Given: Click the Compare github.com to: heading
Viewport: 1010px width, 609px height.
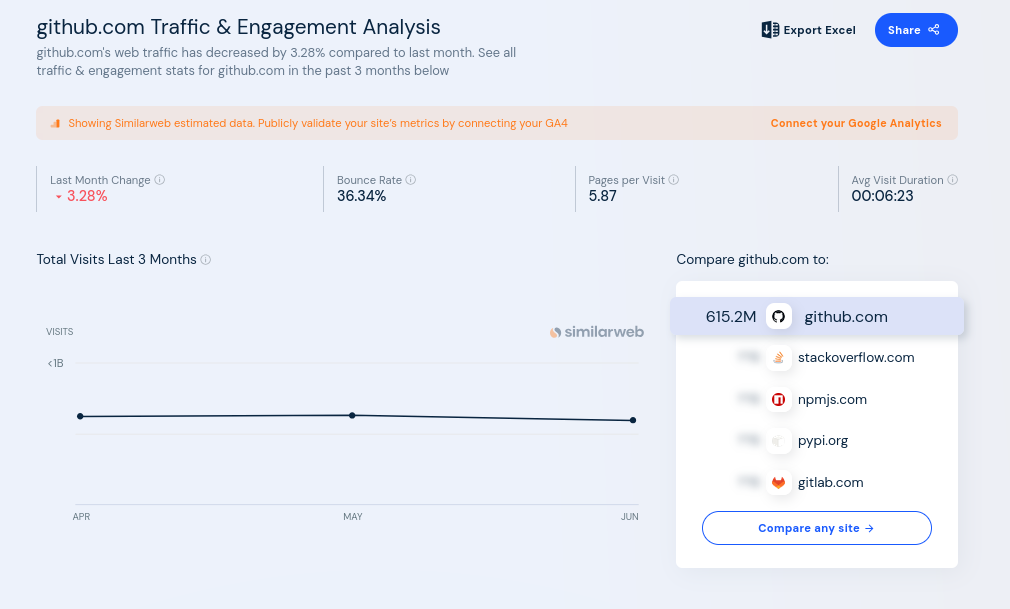Looking at the screenshot, I should pos(752,260).
